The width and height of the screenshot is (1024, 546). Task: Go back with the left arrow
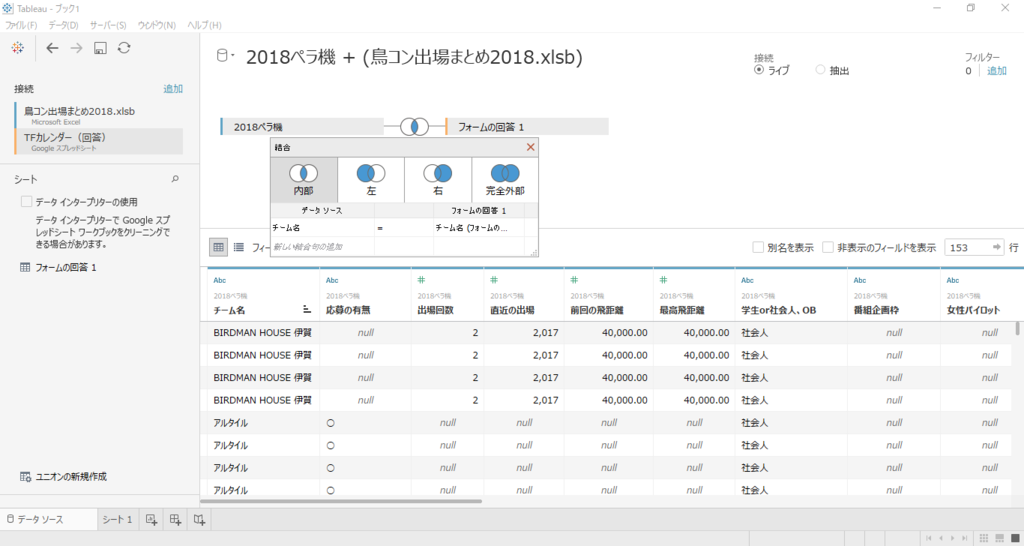coord(52,48)
